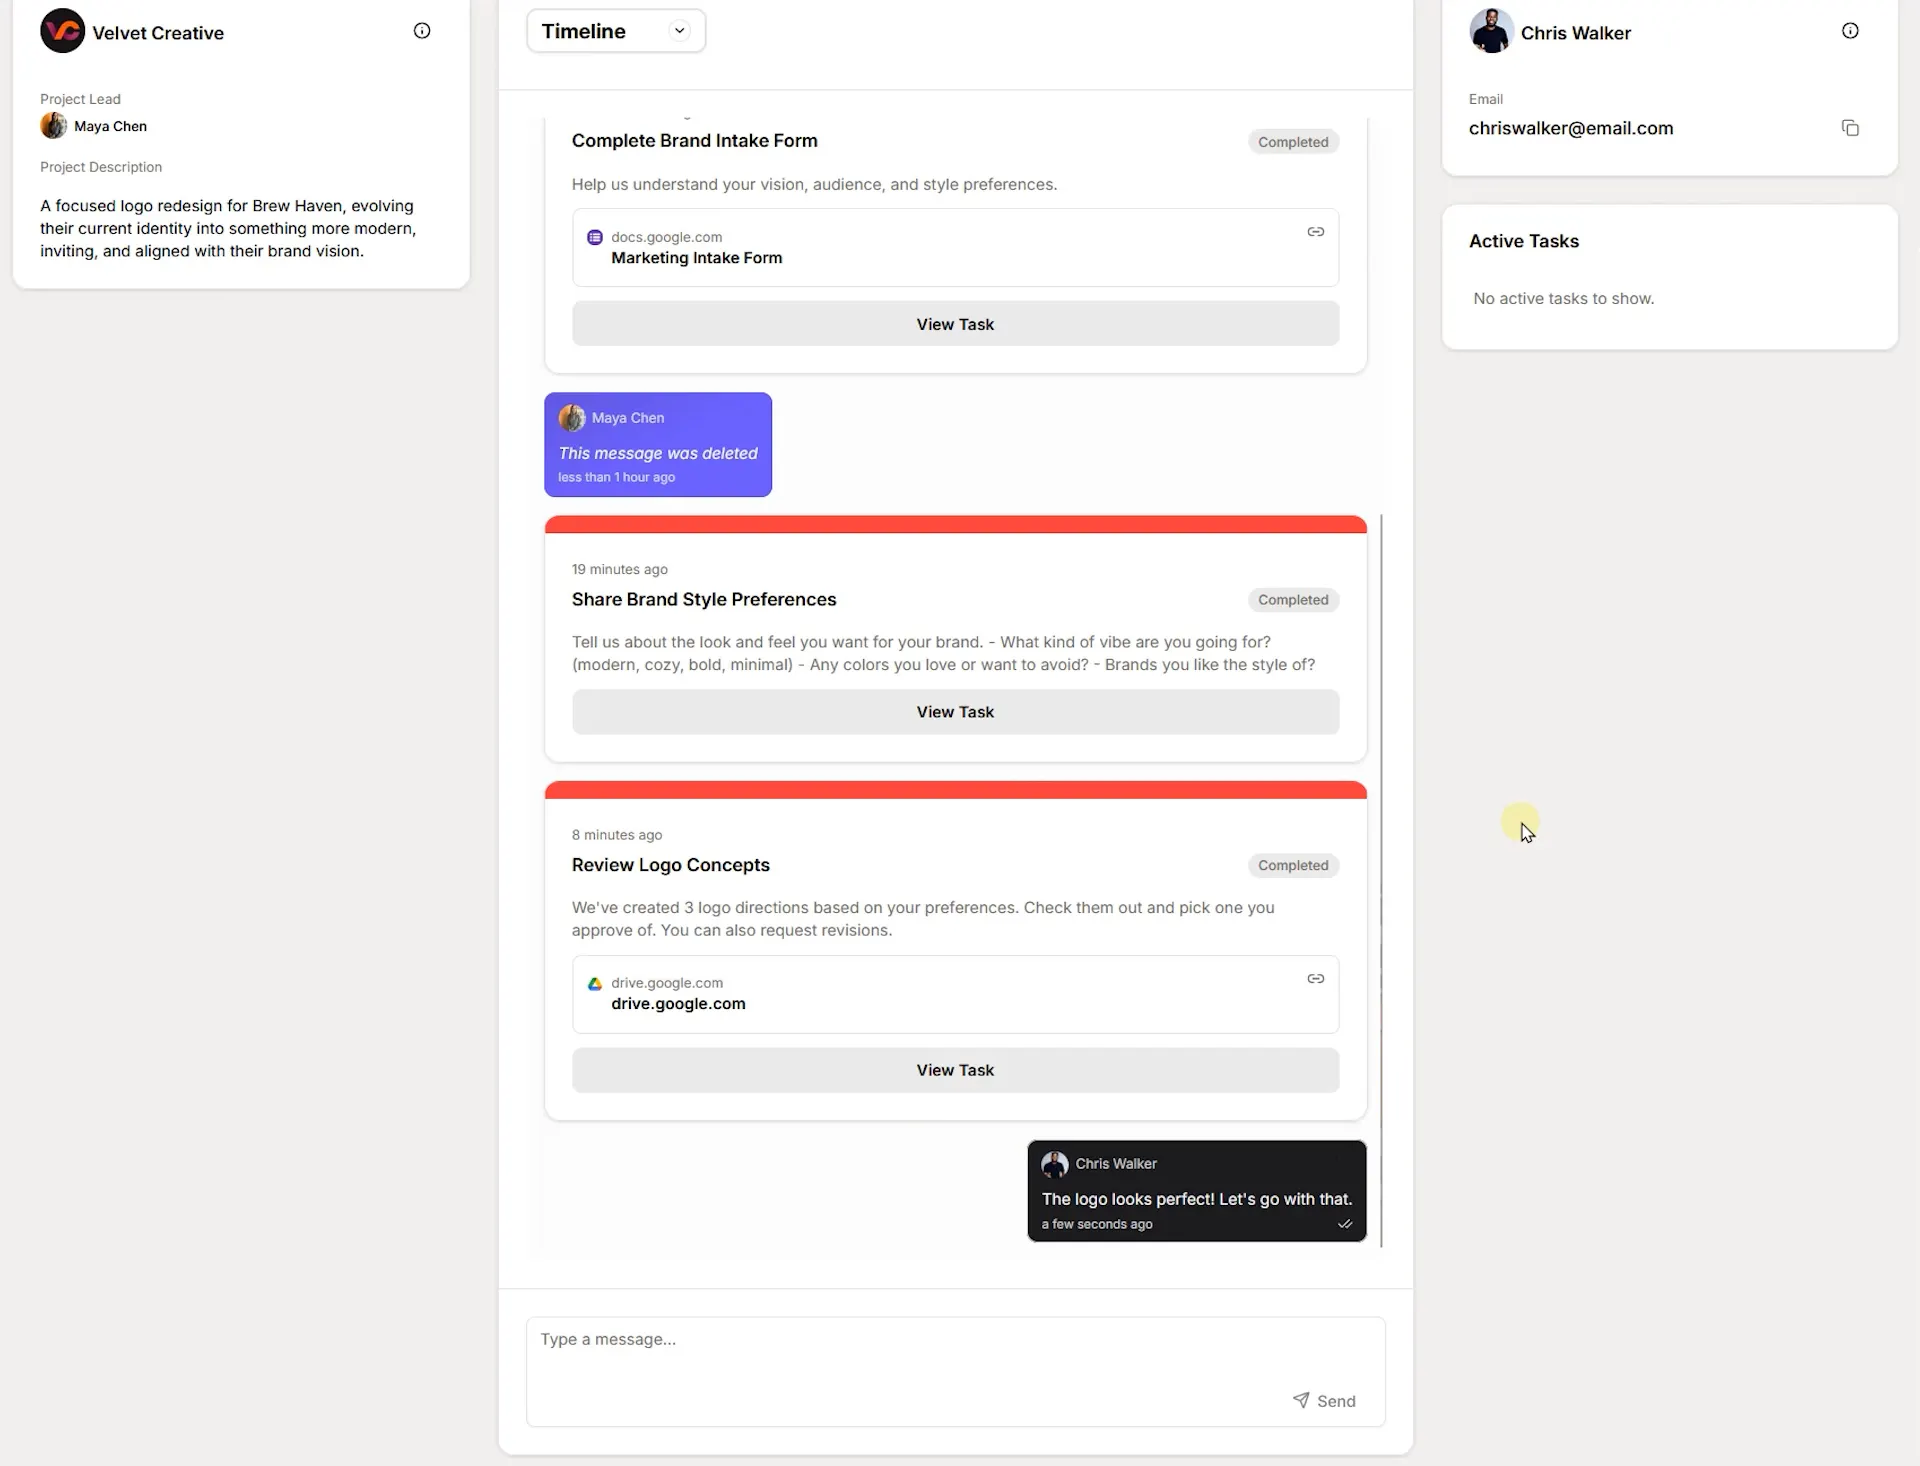Viewport: 1920px width, 1466px height.
Task: Click 'No active tasks to show' text
Action: tap(1564, 298)
